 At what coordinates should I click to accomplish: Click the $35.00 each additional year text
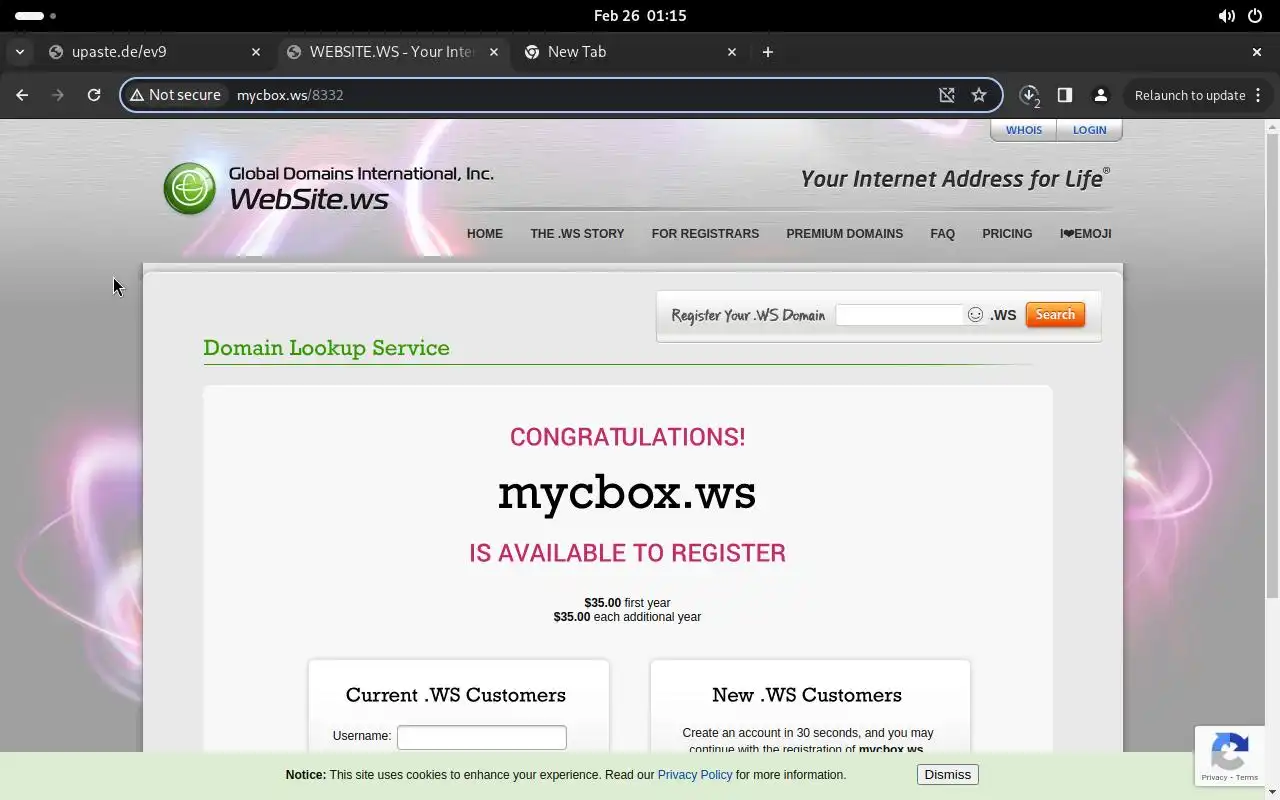(x=627, y=617)
